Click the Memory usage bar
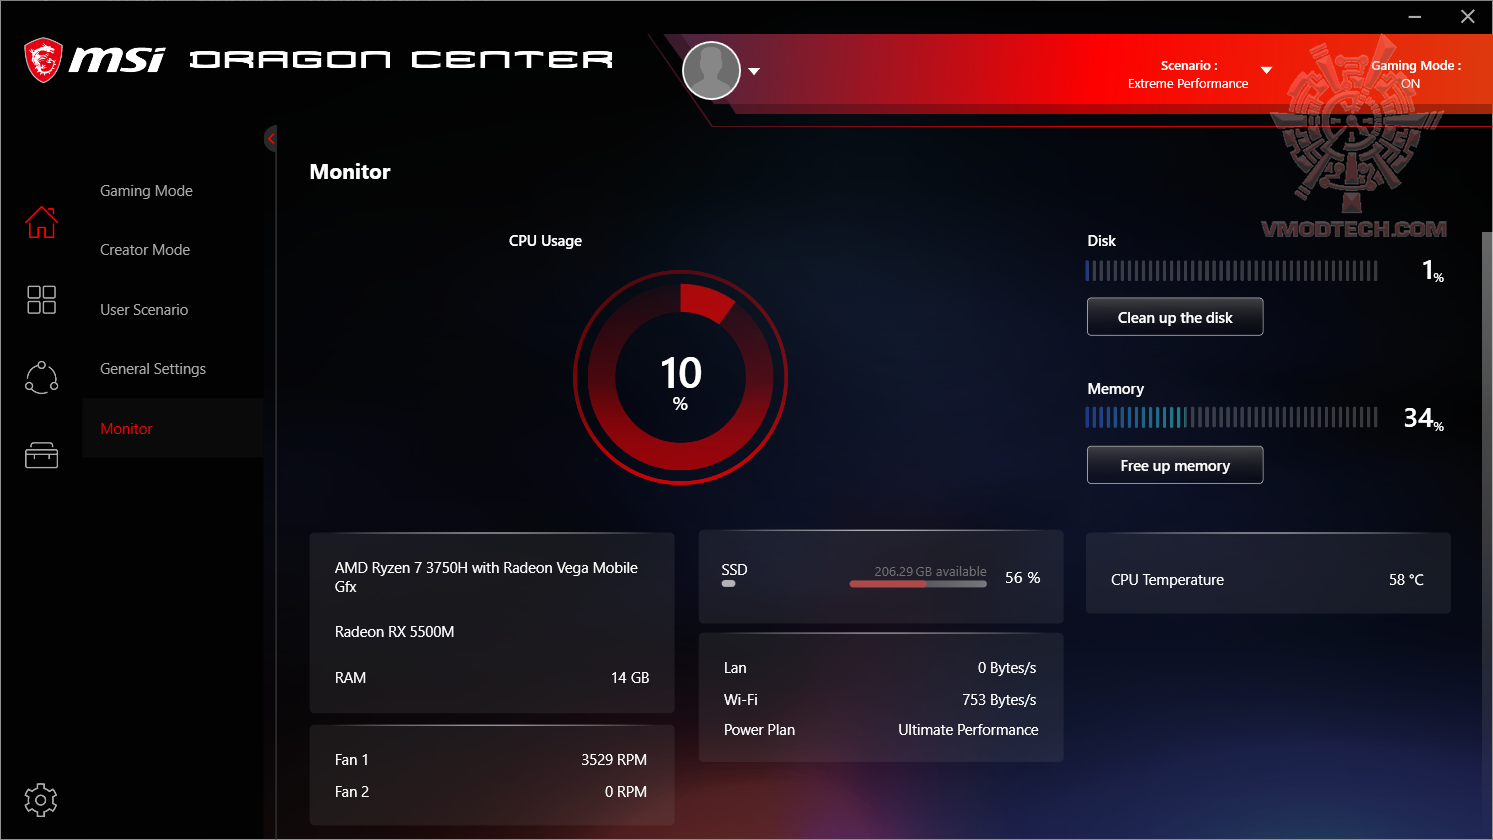Image resolution: width=1493 pixels, height=840 pixels. coord(1231,417)
